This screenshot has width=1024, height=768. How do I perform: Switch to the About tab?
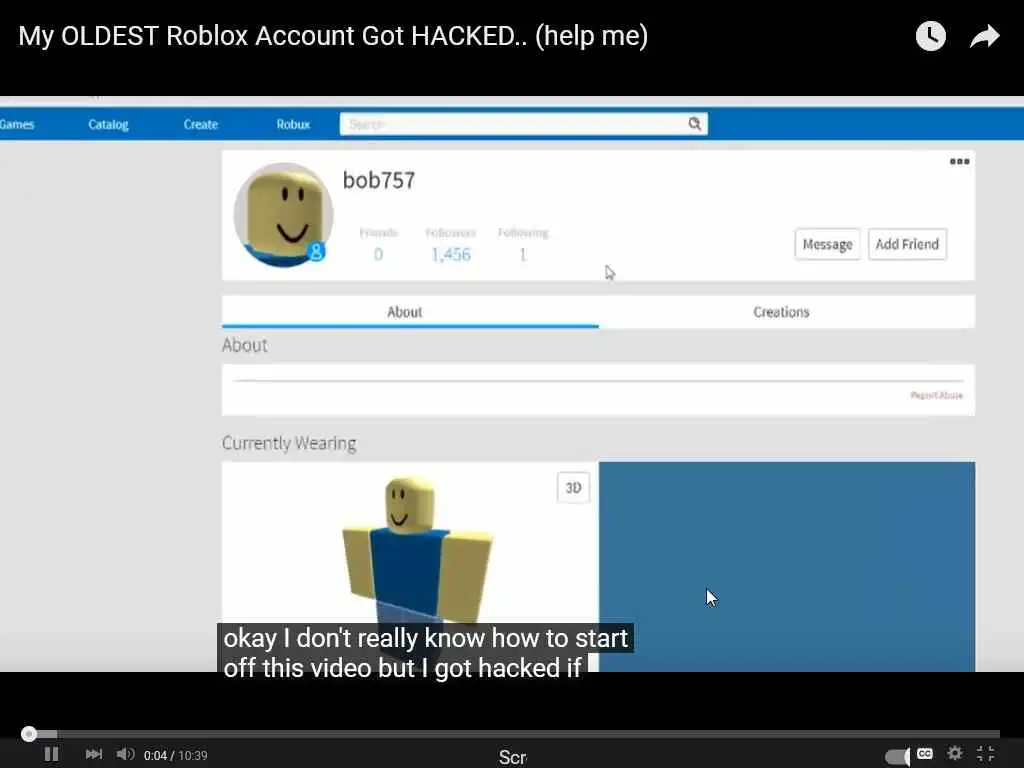coord(410,312)
